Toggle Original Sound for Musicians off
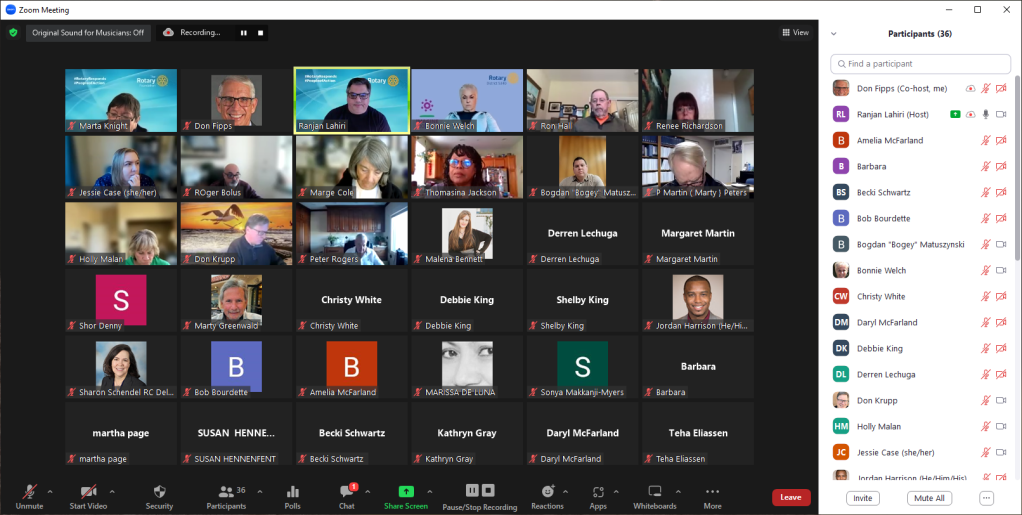This screenshot has width=1022, height=515. (x=88, y=32)
